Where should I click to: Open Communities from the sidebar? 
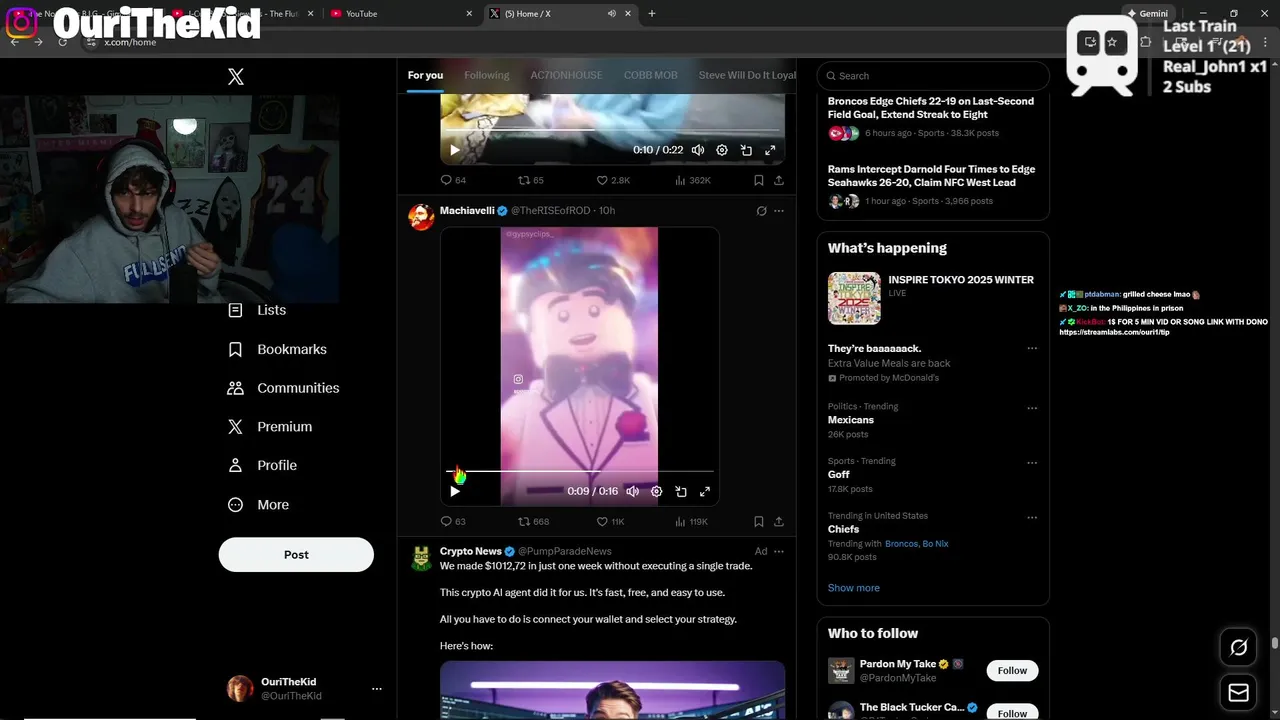(x=283, y=388)
